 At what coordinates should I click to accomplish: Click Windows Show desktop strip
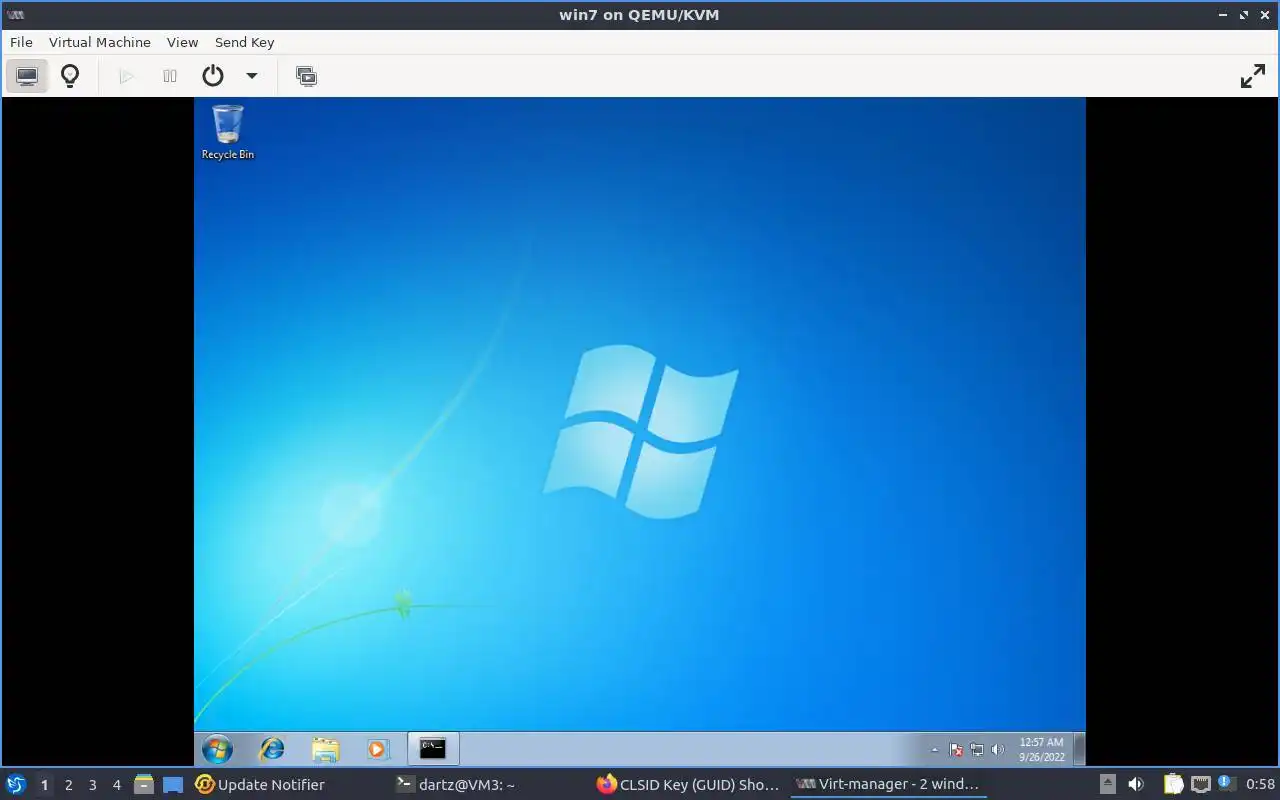coord(1080,749)
